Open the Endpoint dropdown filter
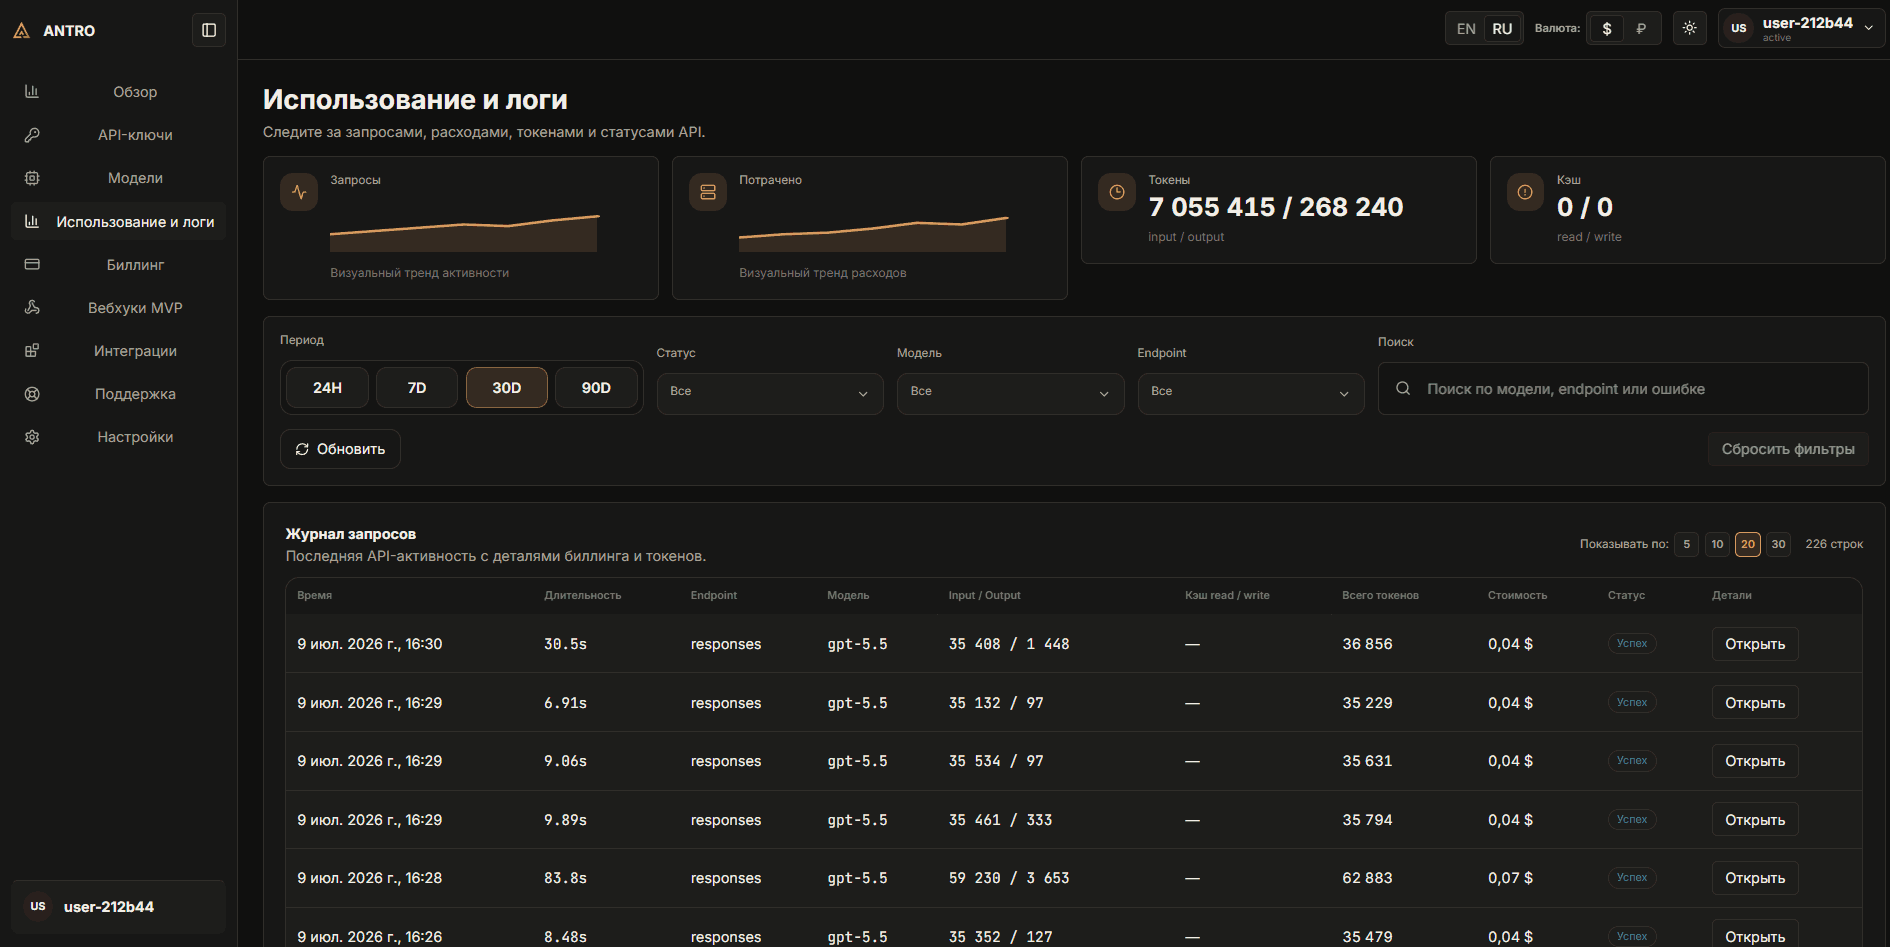Image resolution: width=1890 pixels, height=947 pixels. coord(1251,392)
